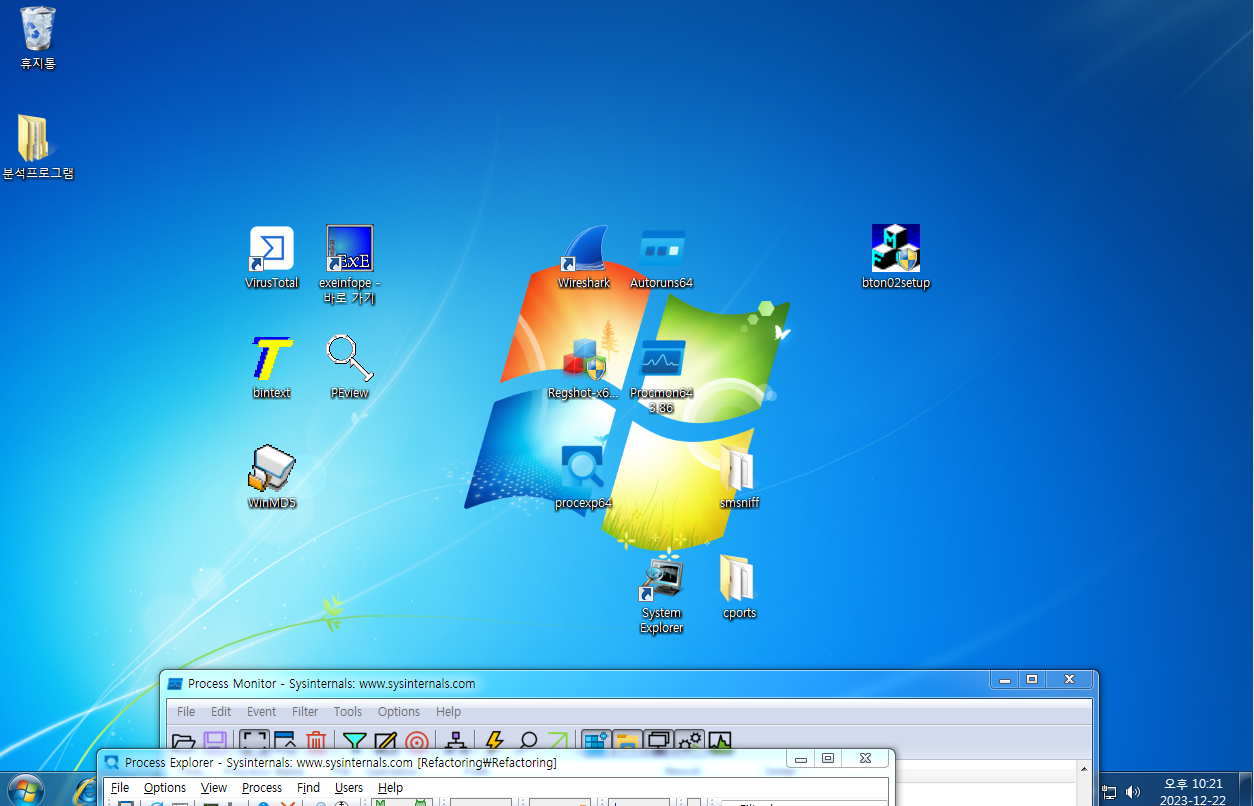
Task: Click Highlight pencil icon in Process Monitor
Action: click(386, 742)
